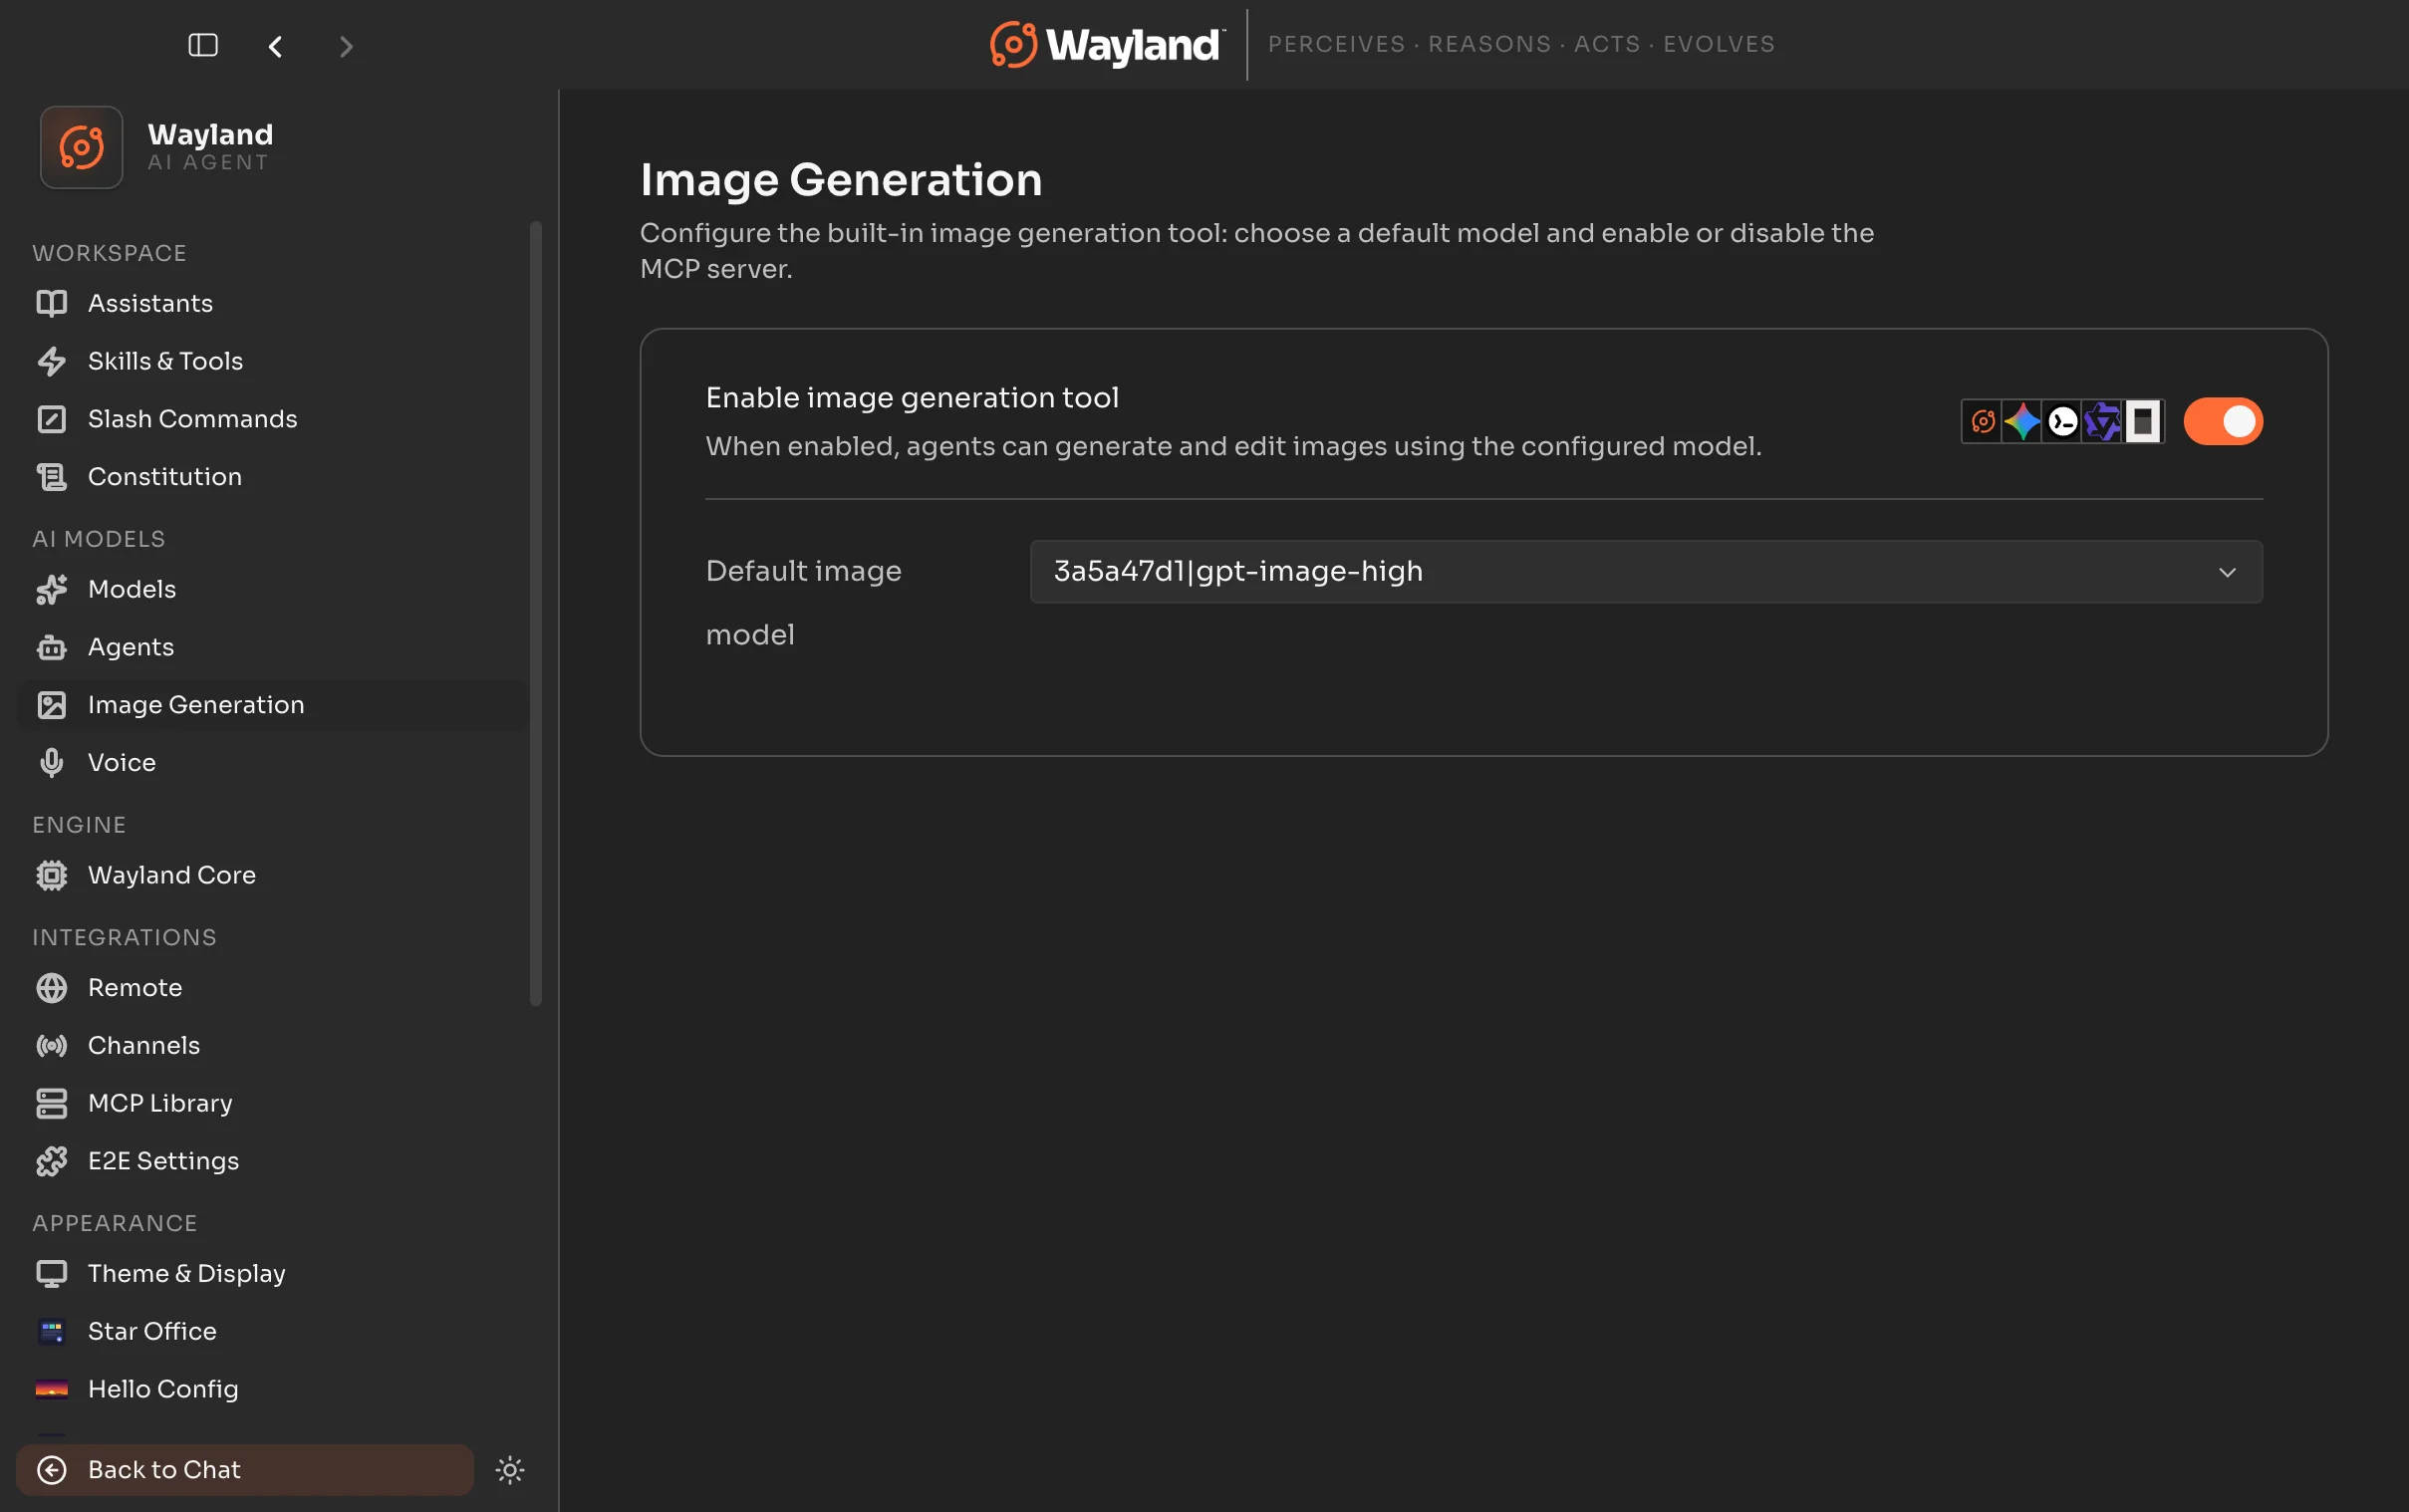The width and height of the screenshot is (2409, 1512).
Task: Click the "PERCEIVES · REASONS · ACTS · EVOLVES" tagline
Action: coord(1521,44)
